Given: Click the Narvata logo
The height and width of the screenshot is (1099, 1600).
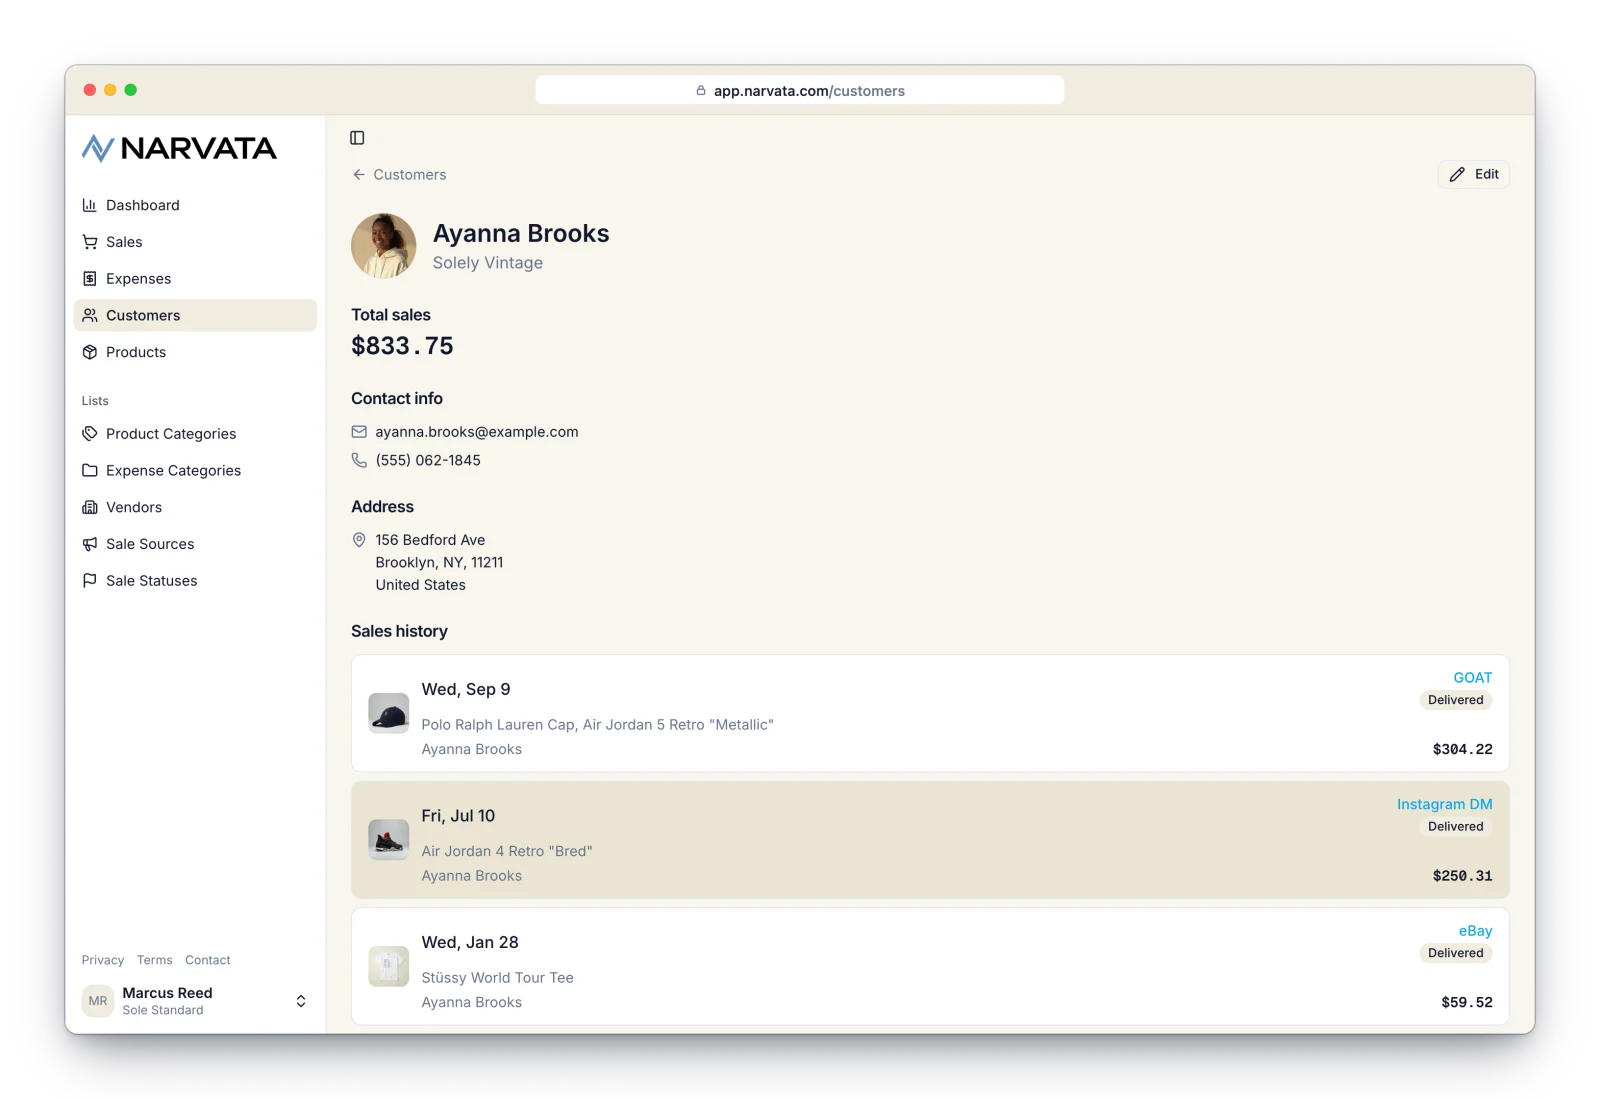Looking at the screenshot, I should point(179,149).
